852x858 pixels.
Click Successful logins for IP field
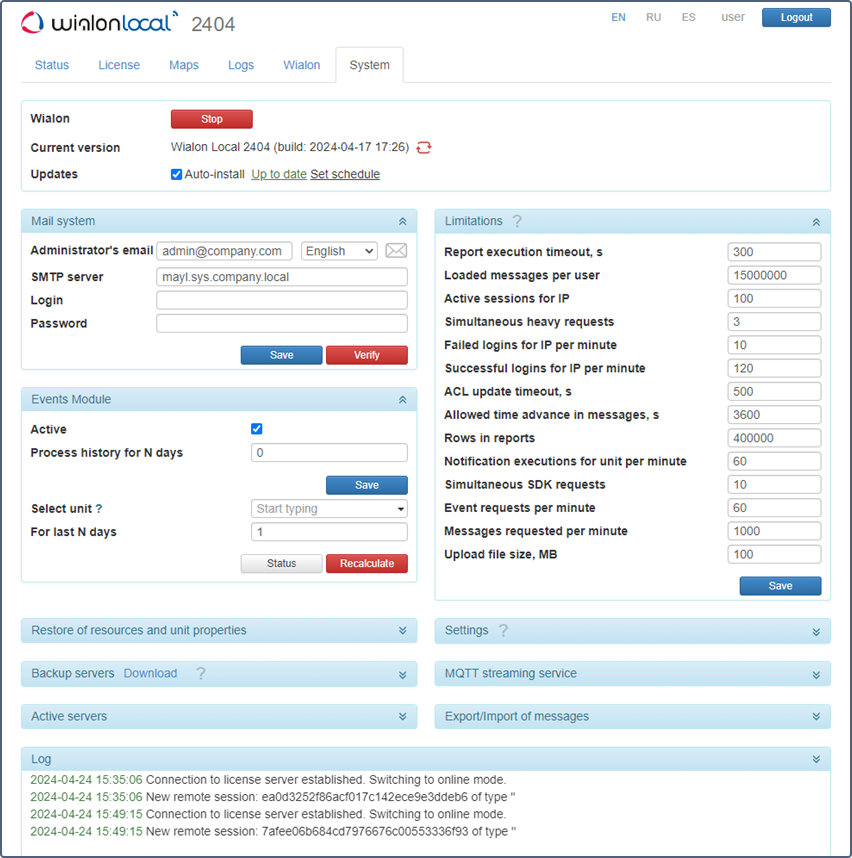(774, 368)
